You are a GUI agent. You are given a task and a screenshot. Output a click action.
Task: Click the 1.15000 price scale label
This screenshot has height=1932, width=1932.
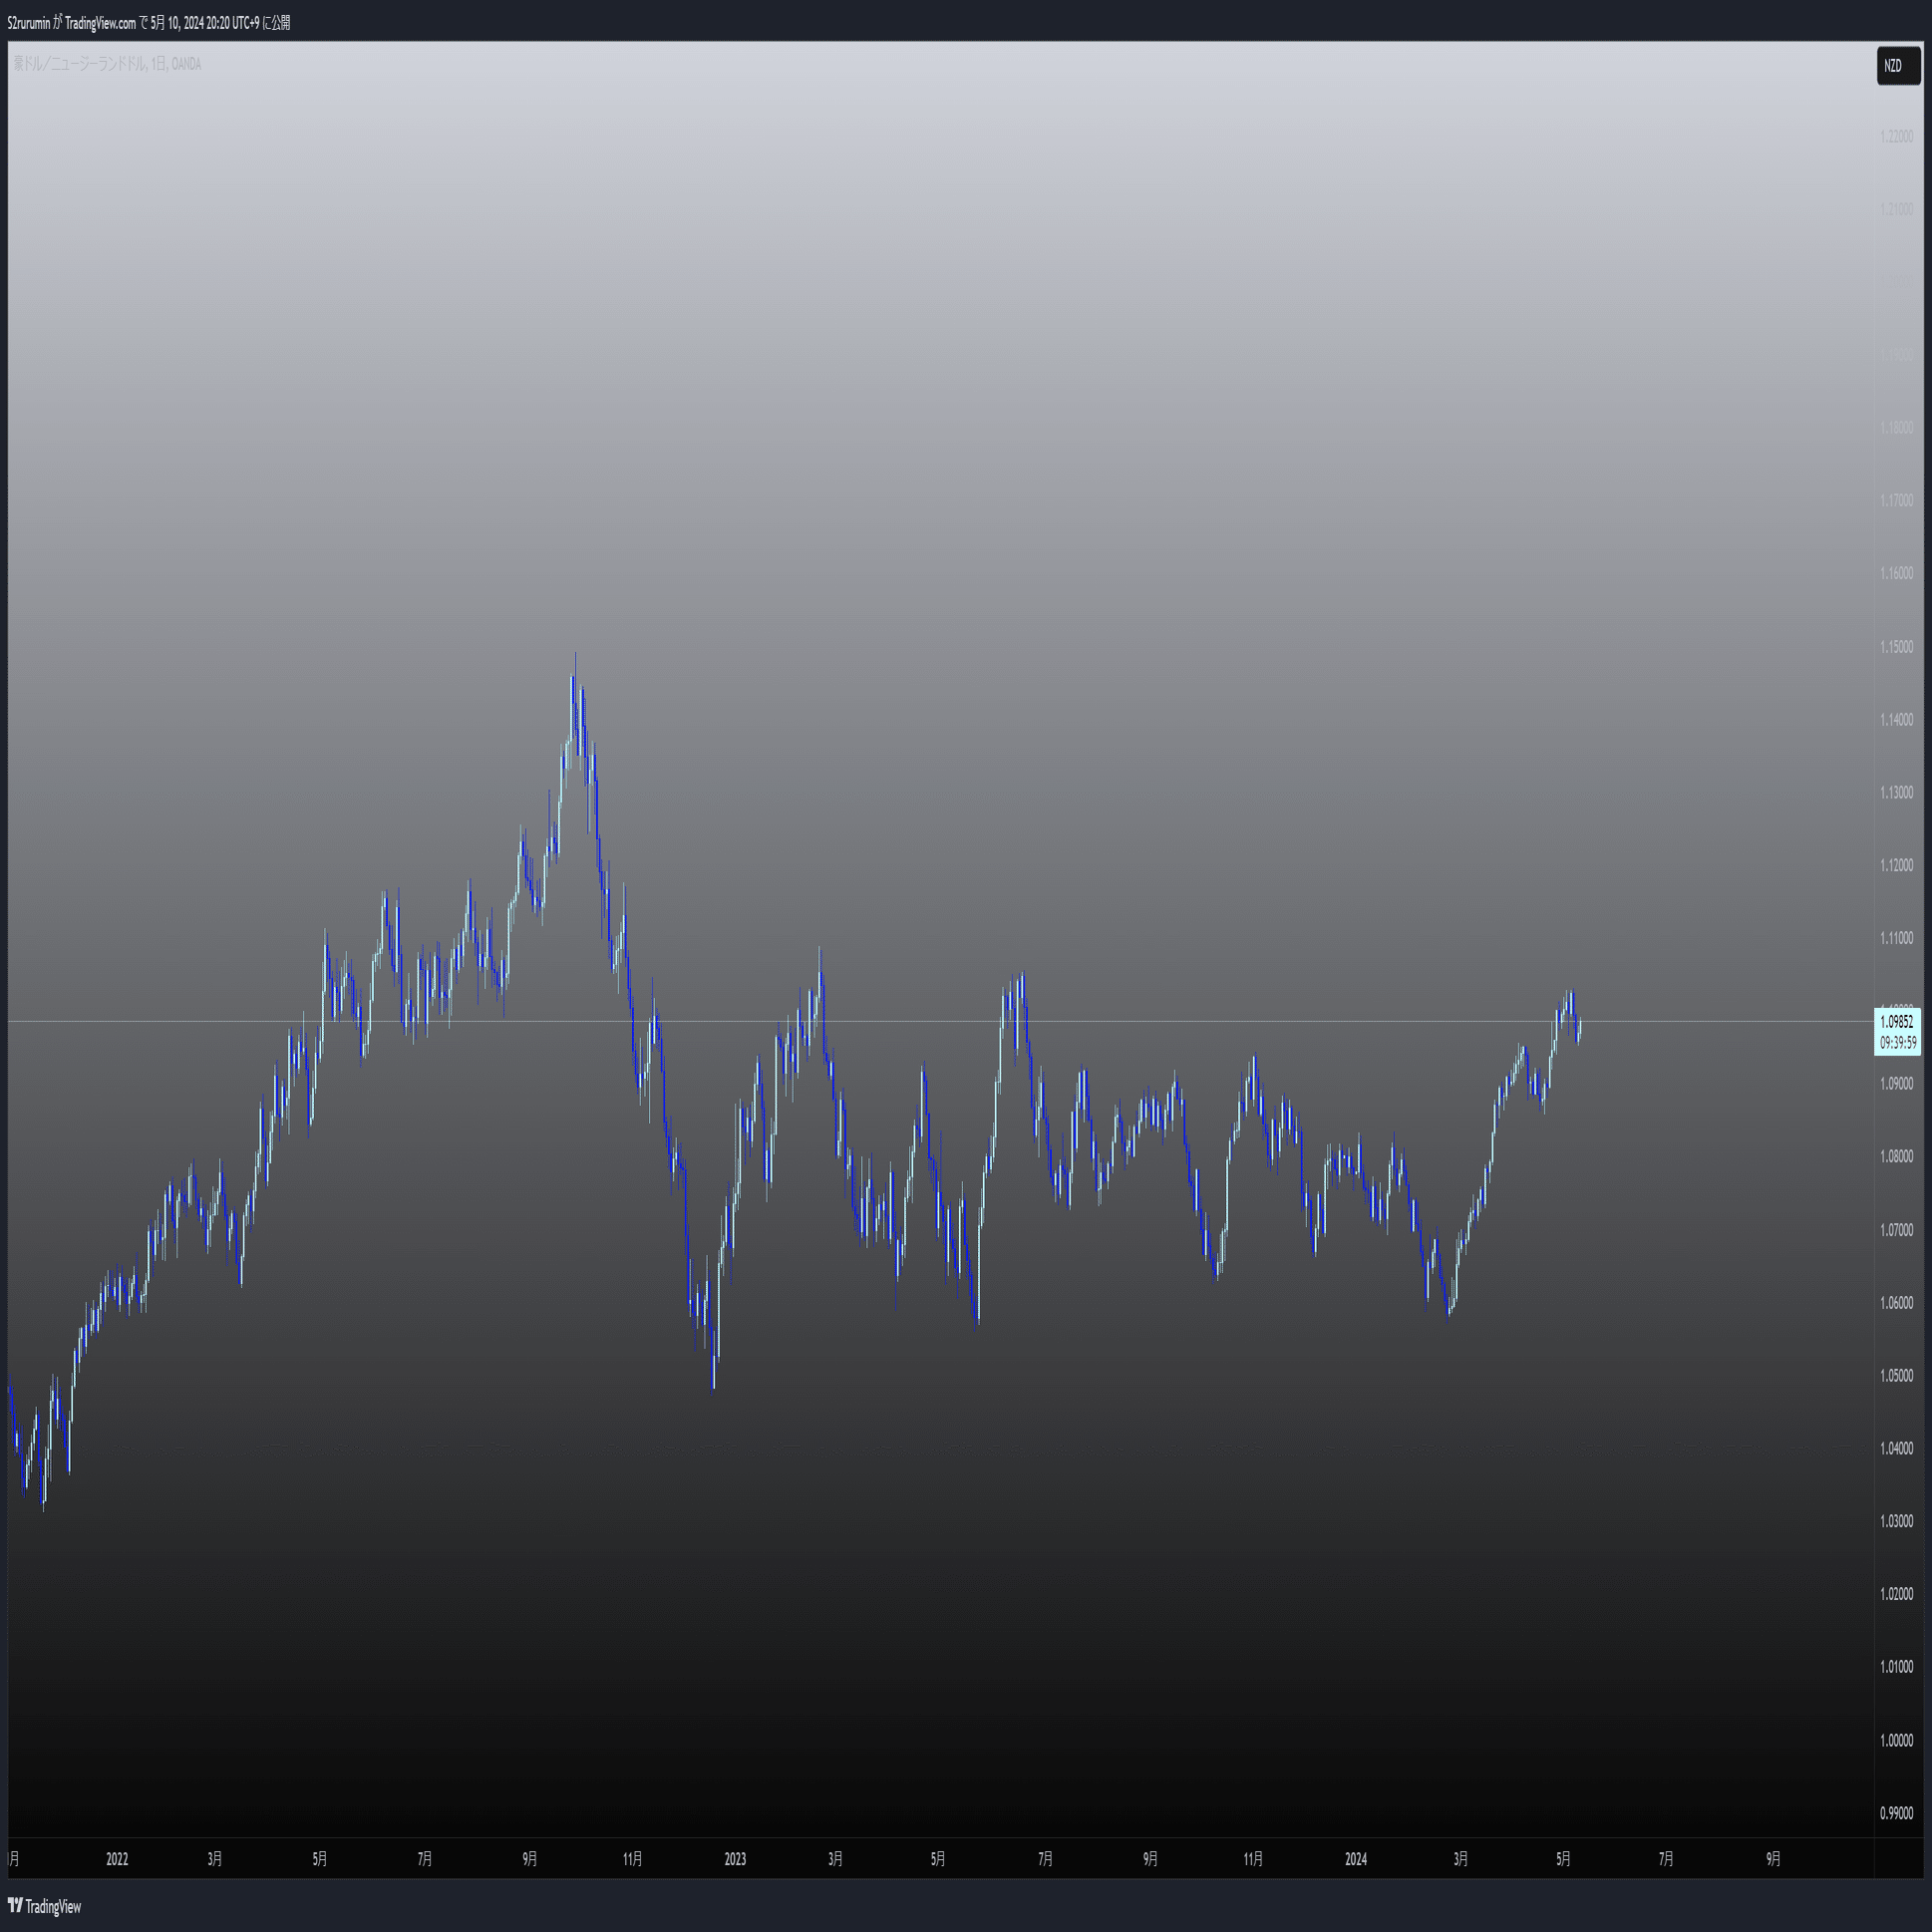[x=1896, y=647]
